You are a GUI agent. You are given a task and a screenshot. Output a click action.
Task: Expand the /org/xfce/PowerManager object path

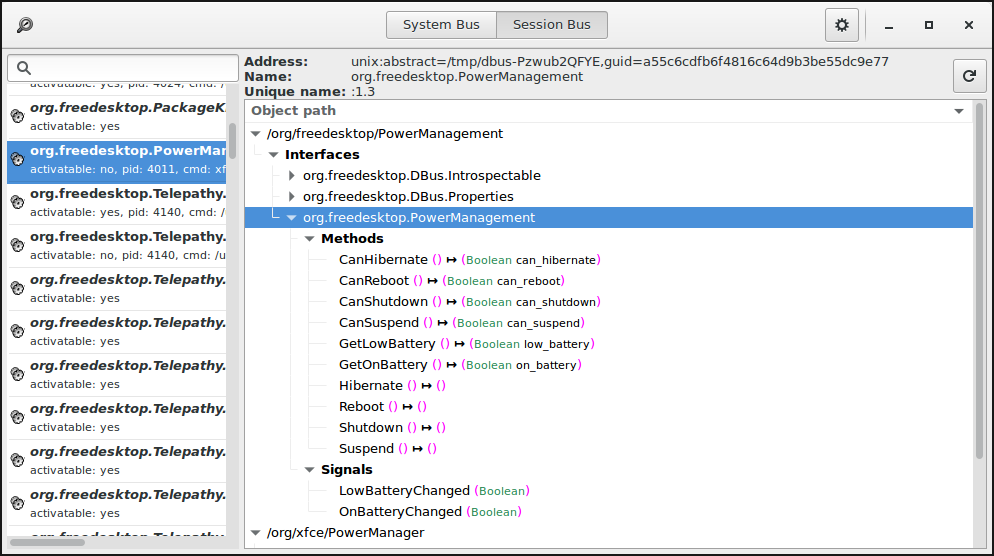tap(255, 533)
